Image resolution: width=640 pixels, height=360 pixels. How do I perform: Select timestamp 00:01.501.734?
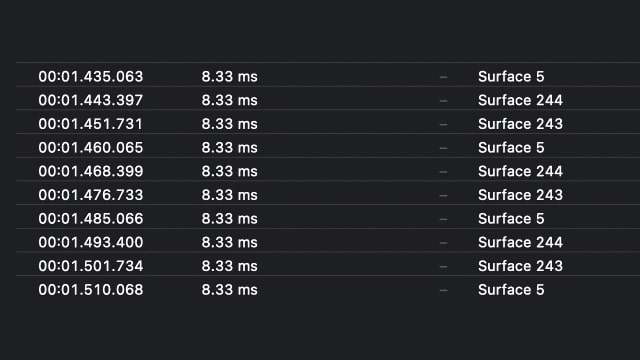pyautogui.click(x=91, y=266)
